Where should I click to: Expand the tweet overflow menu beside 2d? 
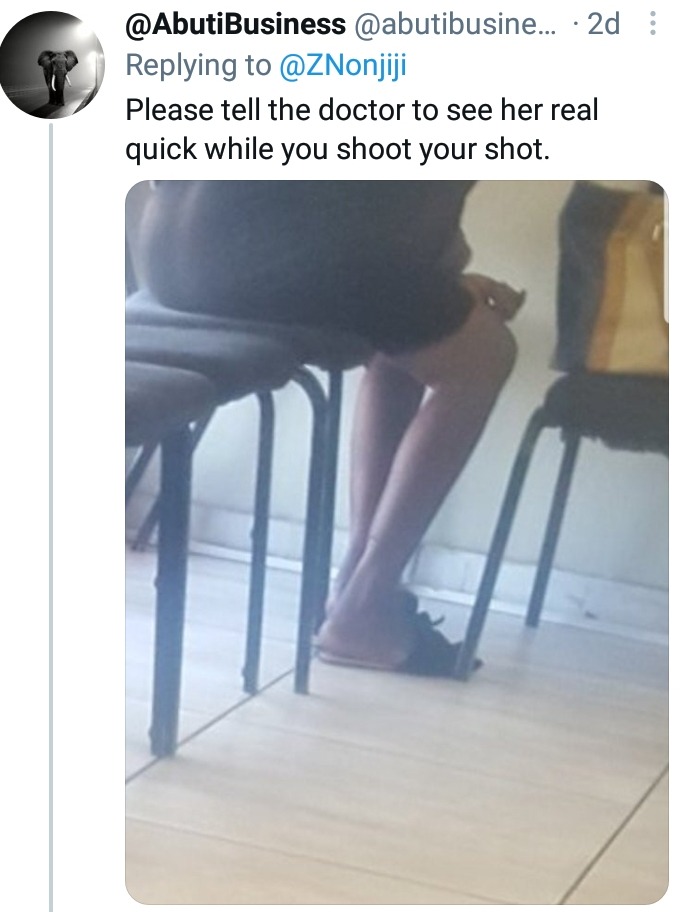click(653, 24)
